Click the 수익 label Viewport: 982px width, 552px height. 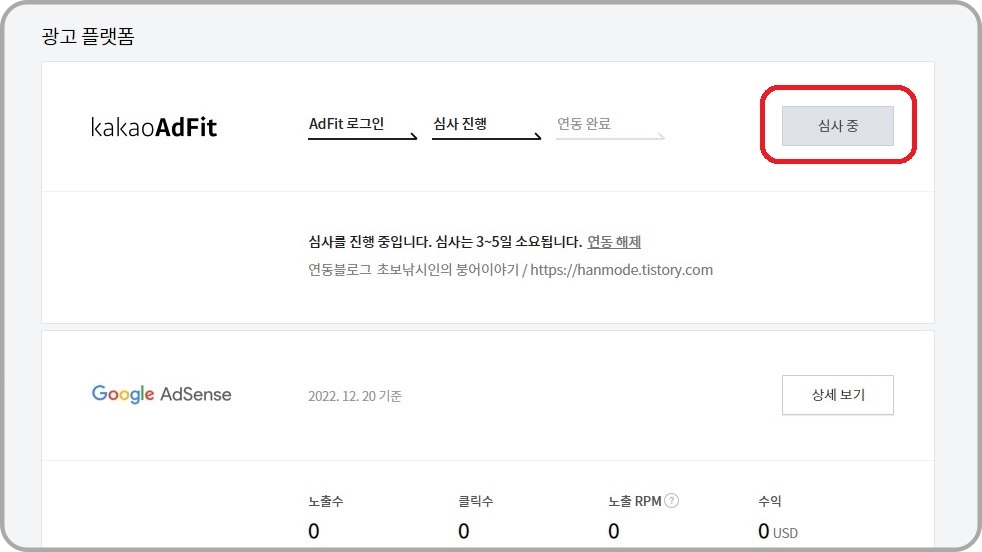tap(770, 501)
